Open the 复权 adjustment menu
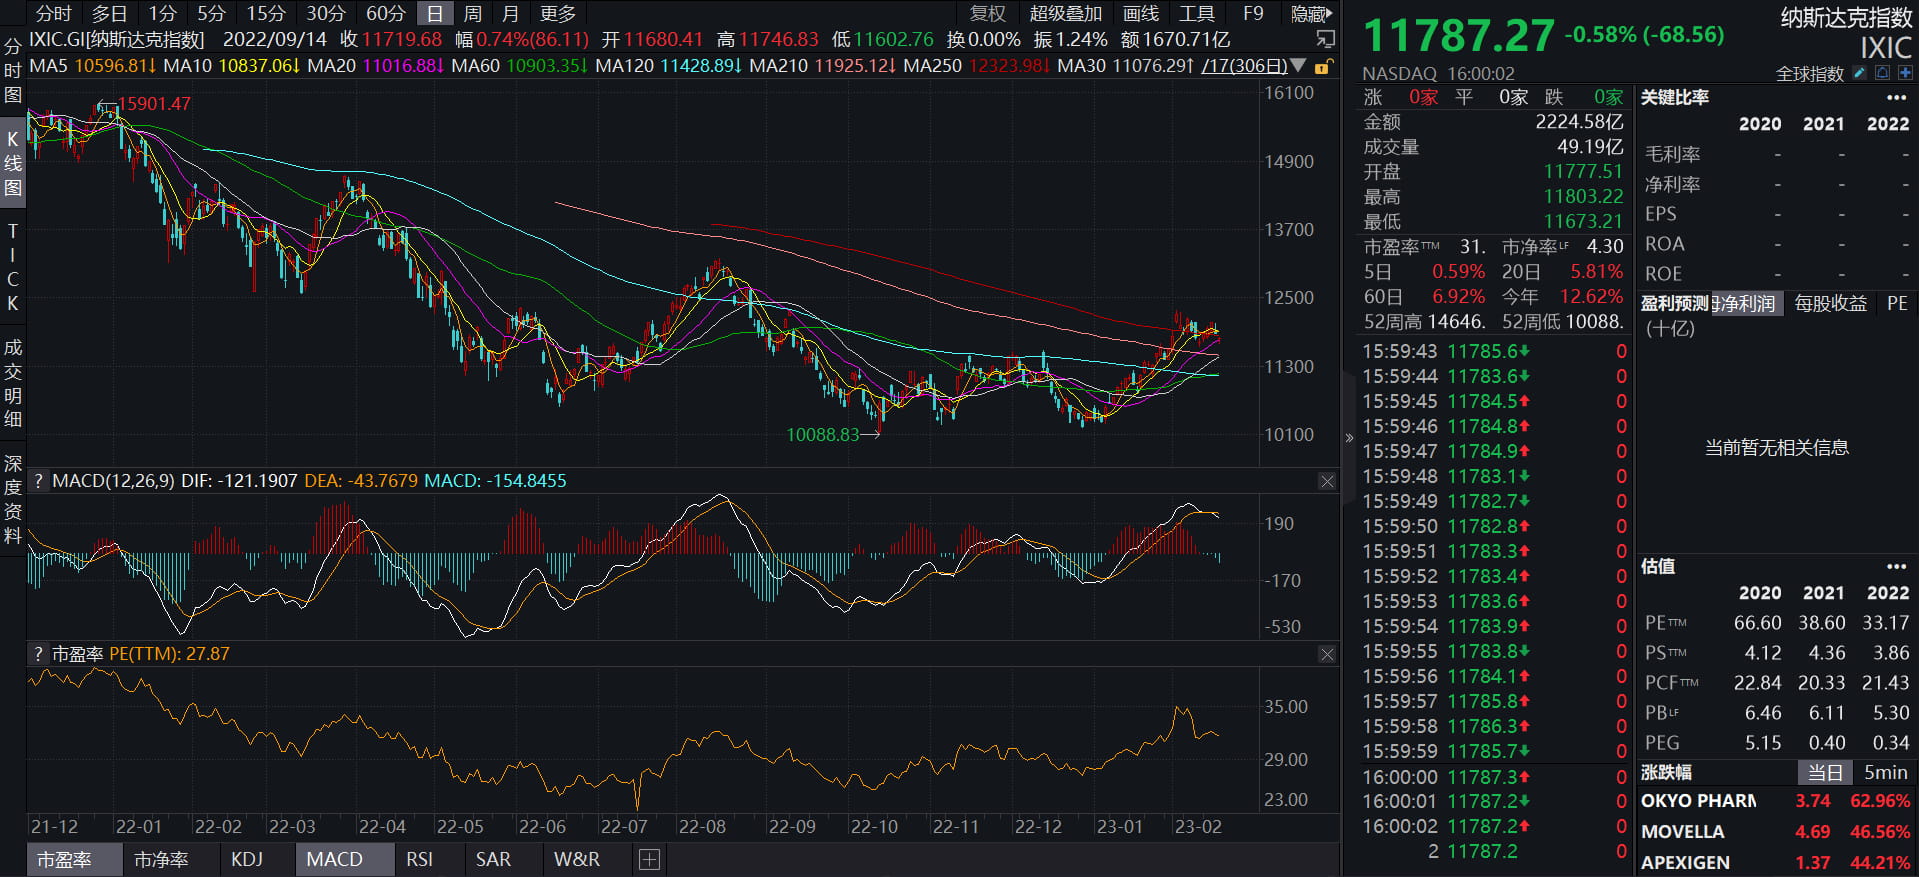Viewport: 1919px width, 877px height. point(988,14)
